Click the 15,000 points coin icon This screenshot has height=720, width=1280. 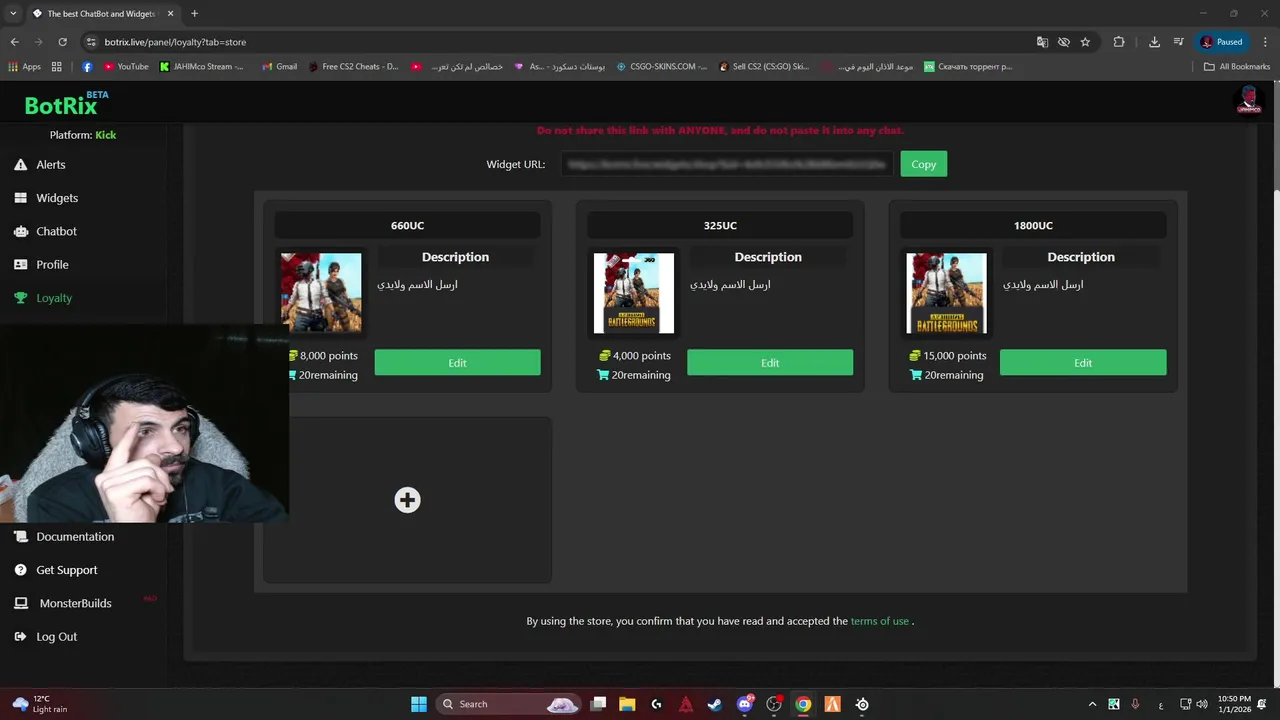[915, 356]
